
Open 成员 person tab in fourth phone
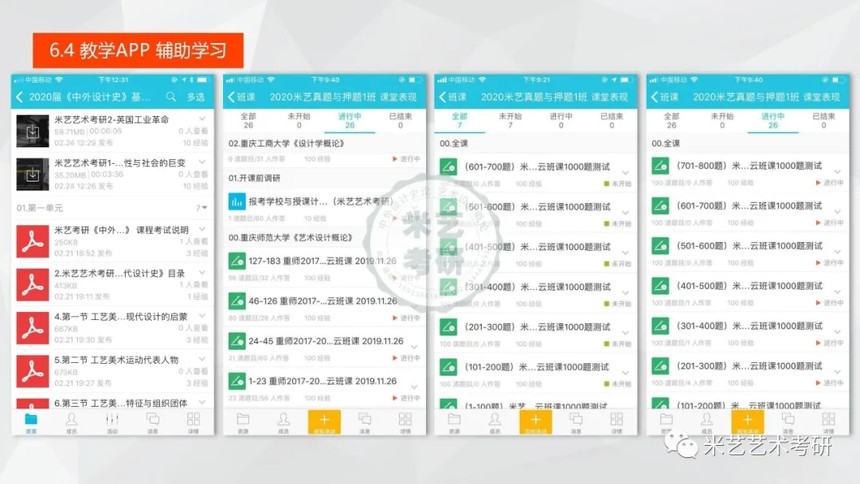point(707,423)
